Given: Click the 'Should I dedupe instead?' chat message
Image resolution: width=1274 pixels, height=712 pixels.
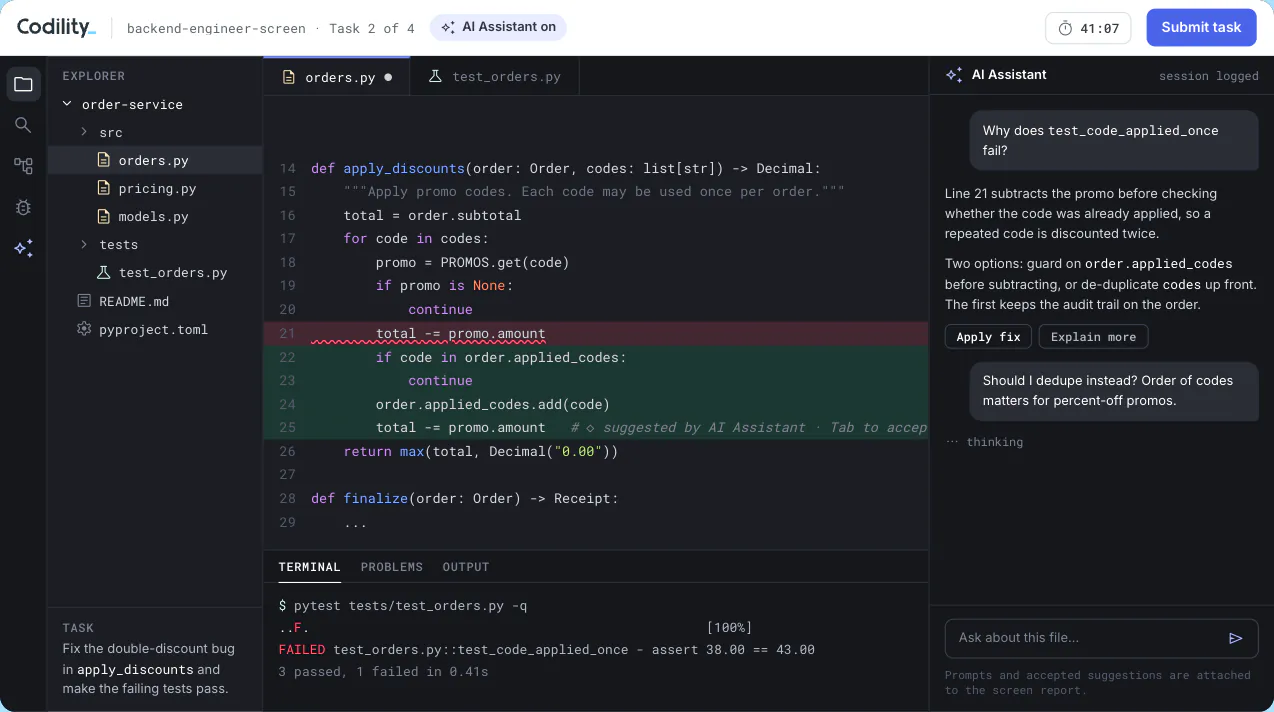Looking at the screenshot, I should click(x=1113, y=390).
